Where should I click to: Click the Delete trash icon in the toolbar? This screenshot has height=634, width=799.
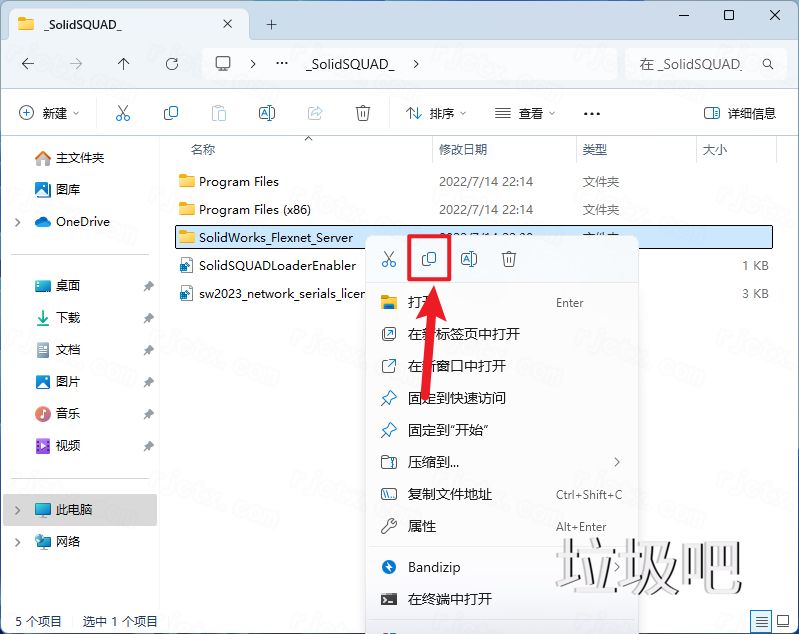[363, 113]
